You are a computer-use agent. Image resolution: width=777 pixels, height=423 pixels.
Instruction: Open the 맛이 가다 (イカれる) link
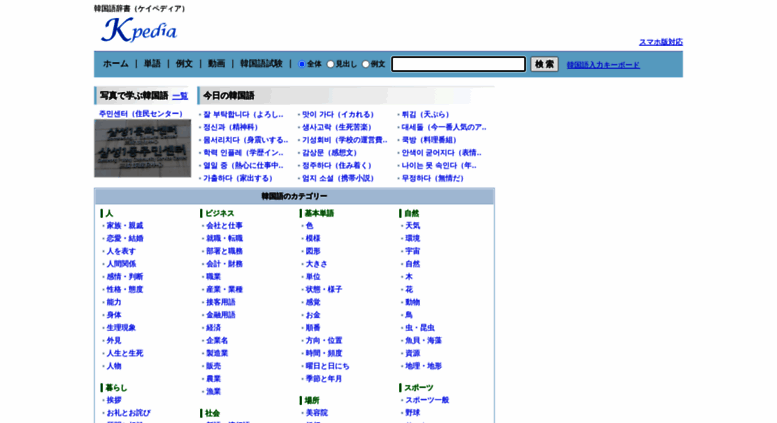[338, 114]
